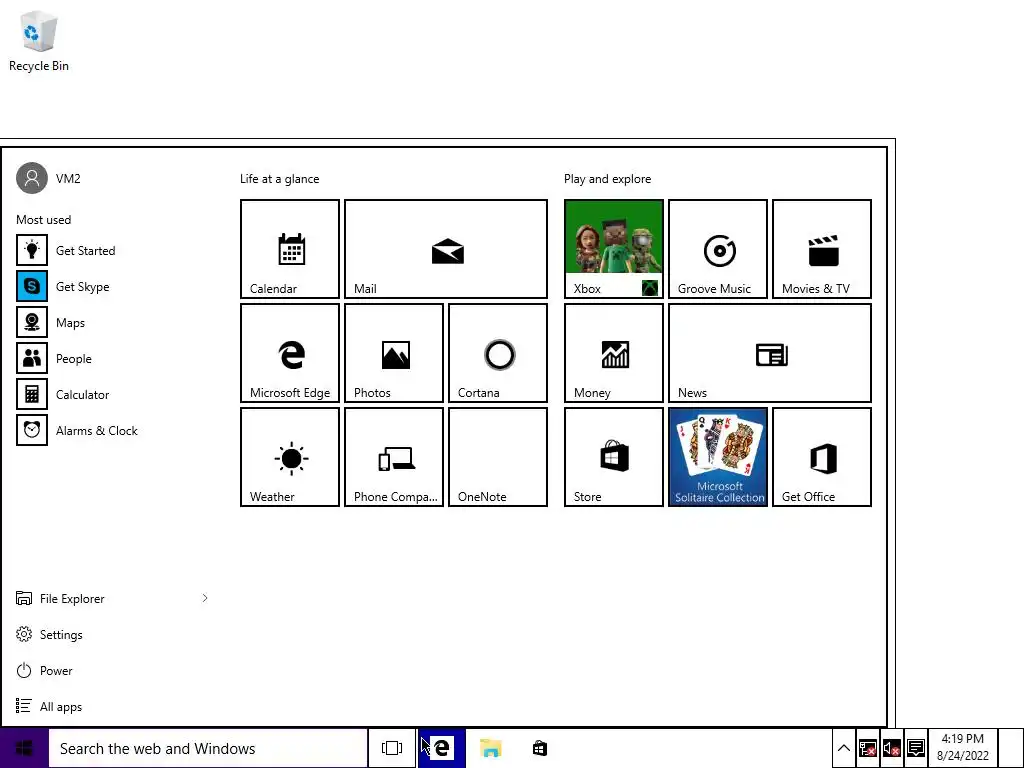The height and width of the screenshot is (768, 1024).
Task: Open People from Most used
Action: tap(54, 359)
